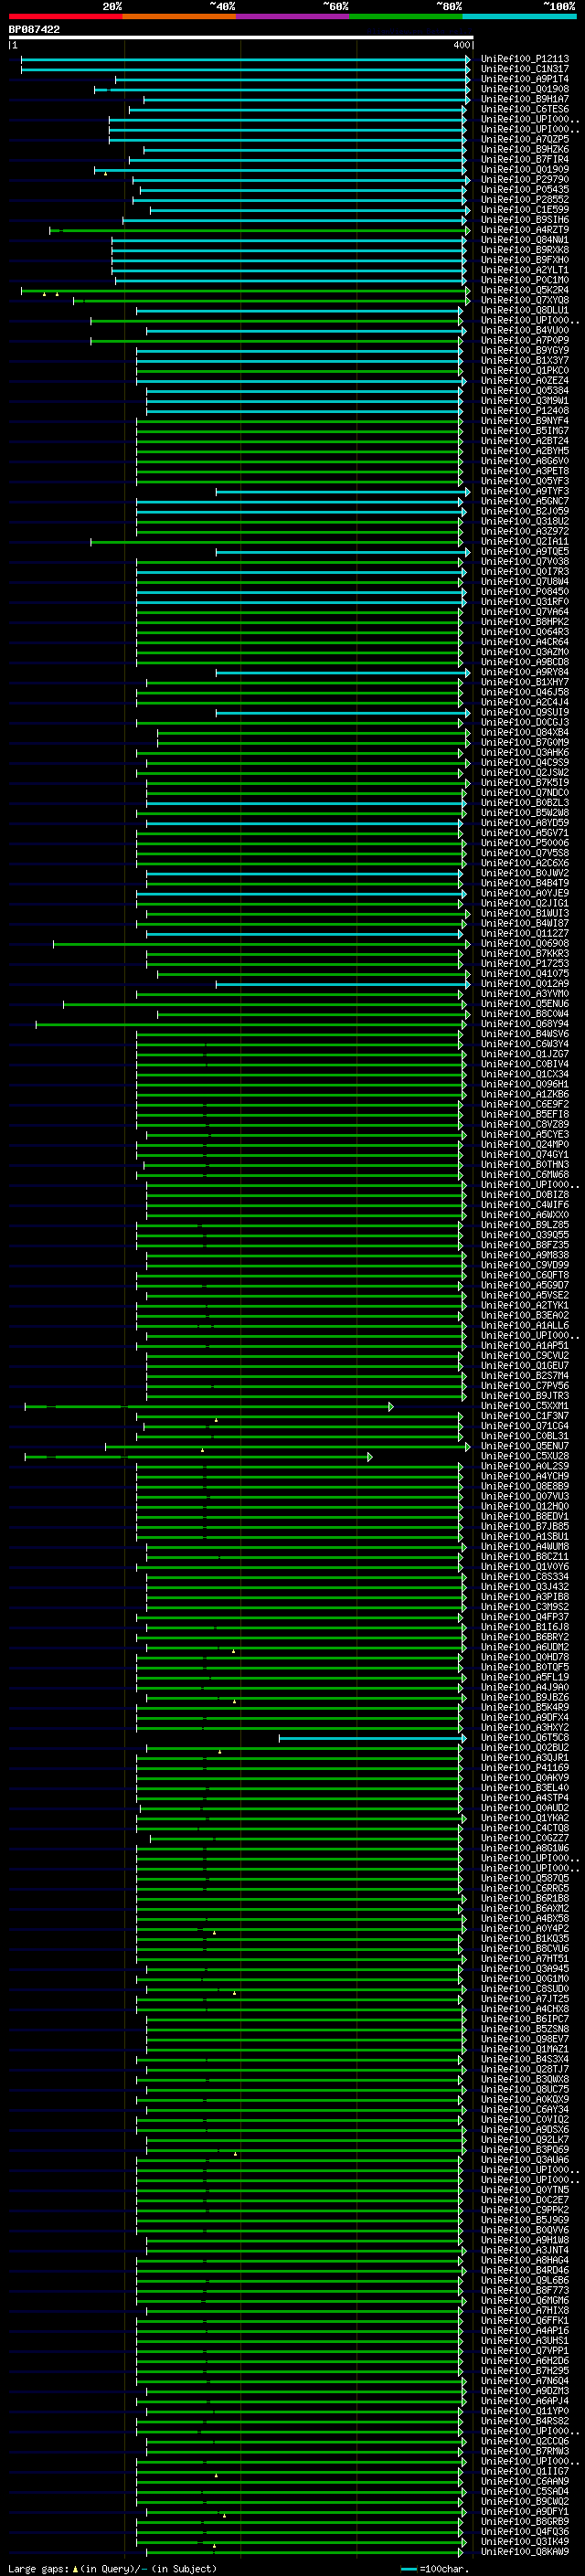
Task: Click the label UniRef100_B4VUO0
Action: (x=525, y=330)
